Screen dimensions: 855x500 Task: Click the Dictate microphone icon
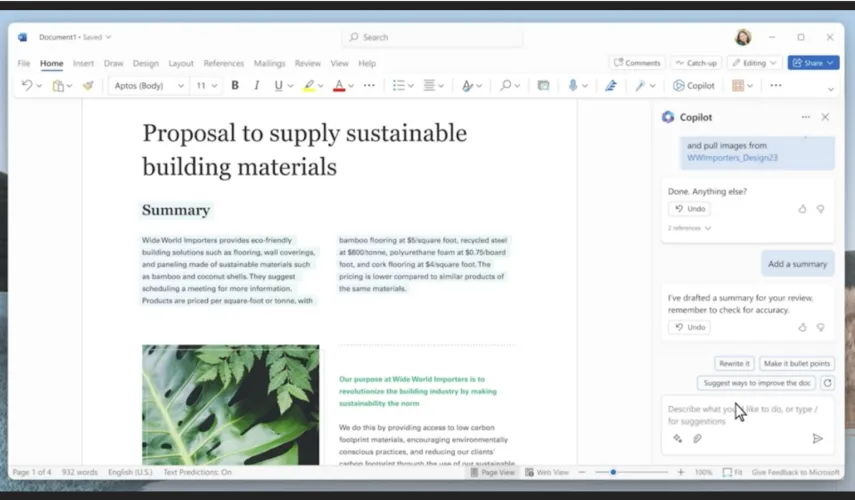[573, 86]
